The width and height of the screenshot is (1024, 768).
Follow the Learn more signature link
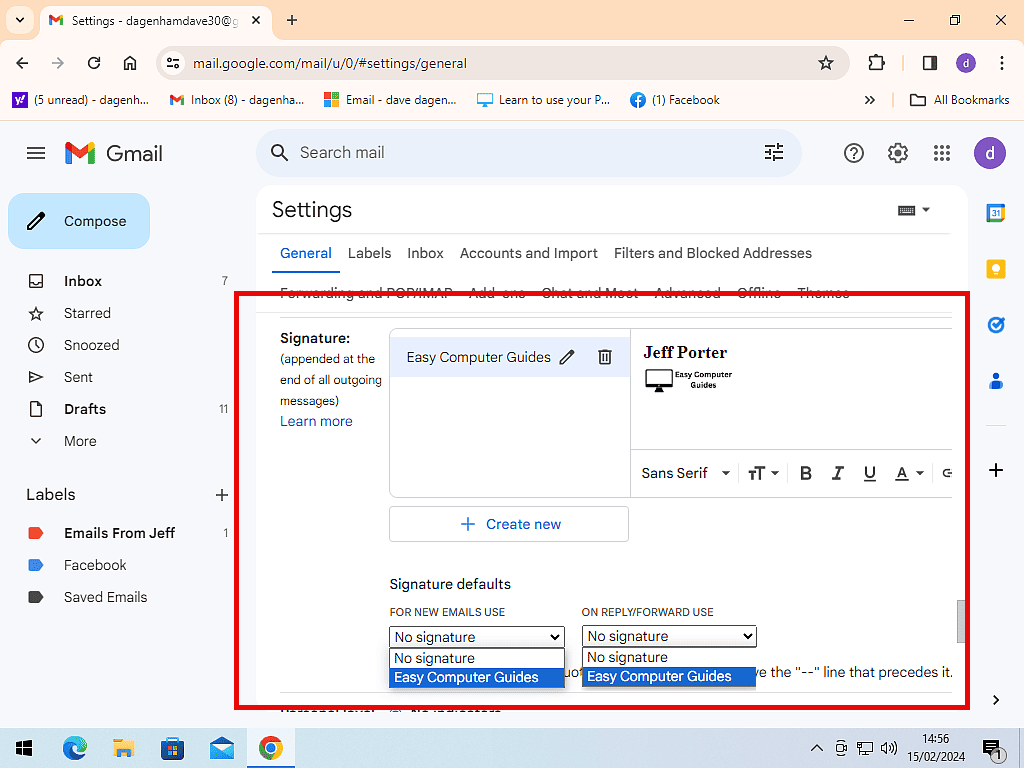coord(316,421)
